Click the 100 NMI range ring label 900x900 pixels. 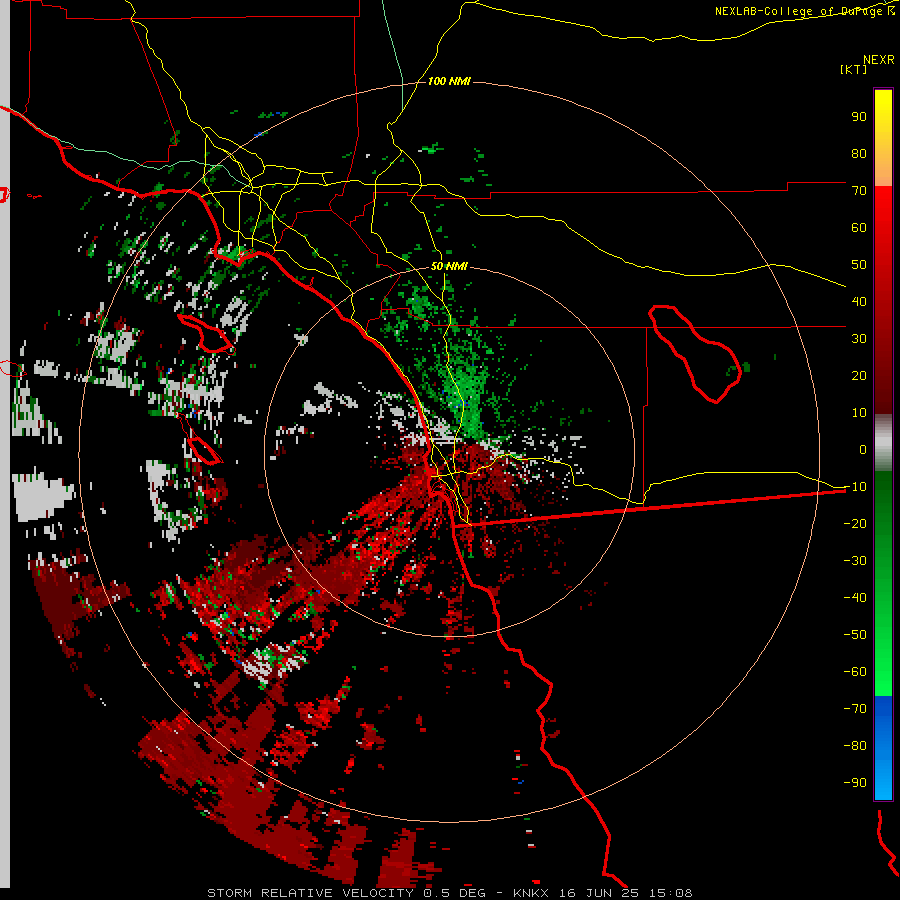[449, 82]
